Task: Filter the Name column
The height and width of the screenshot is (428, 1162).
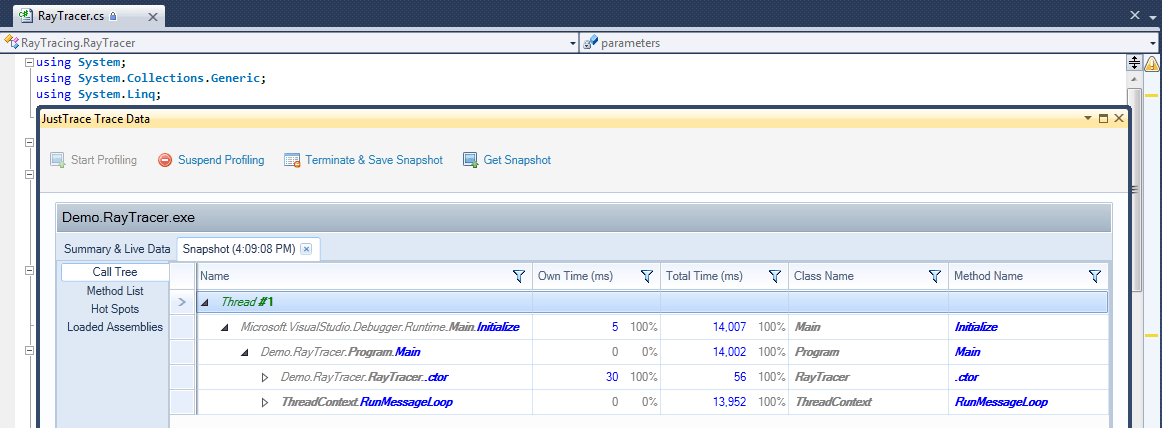Action: click(519, 276)
